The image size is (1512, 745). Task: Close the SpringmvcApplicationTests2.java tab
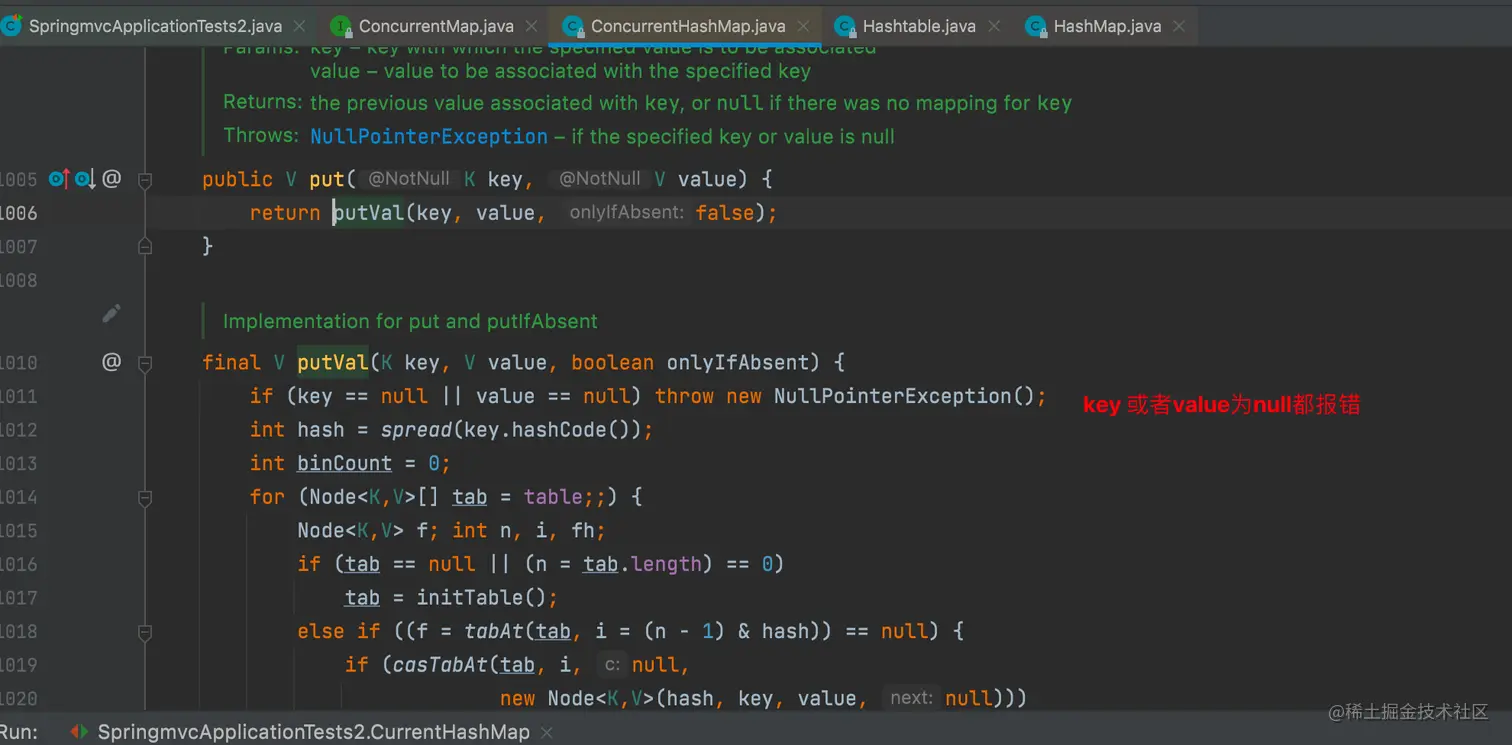[x=301, y=26]
